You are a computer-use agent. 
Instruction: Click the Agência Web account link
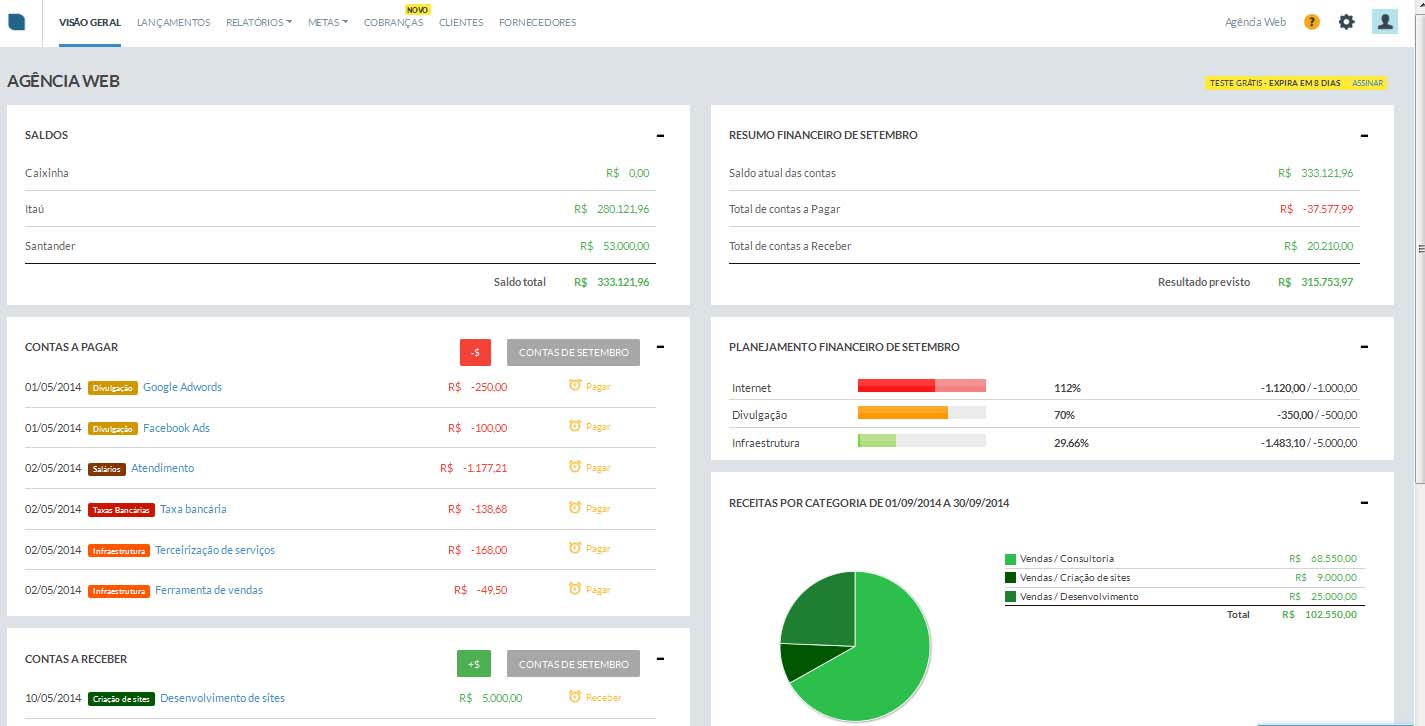[x=1255, y=22]
